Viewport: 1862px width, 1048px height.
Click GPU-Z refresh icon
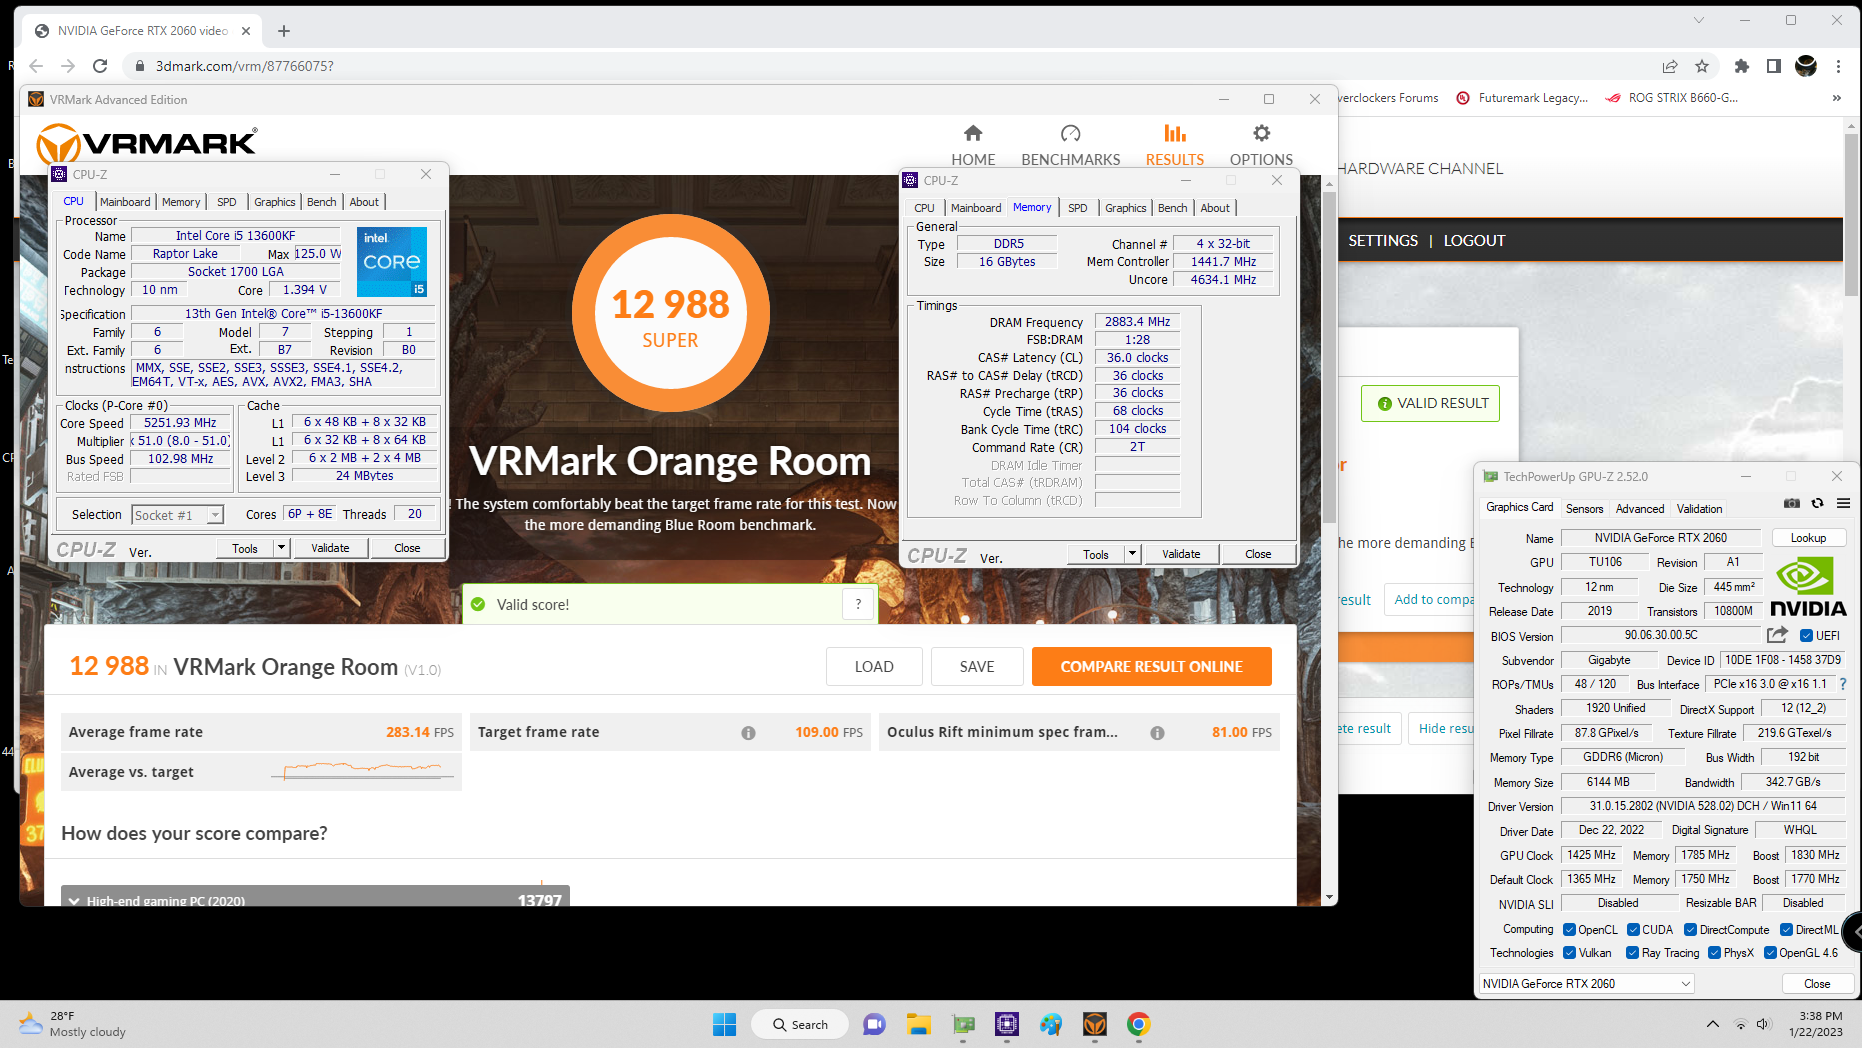pyautogui.click(x=1818, y=503)
